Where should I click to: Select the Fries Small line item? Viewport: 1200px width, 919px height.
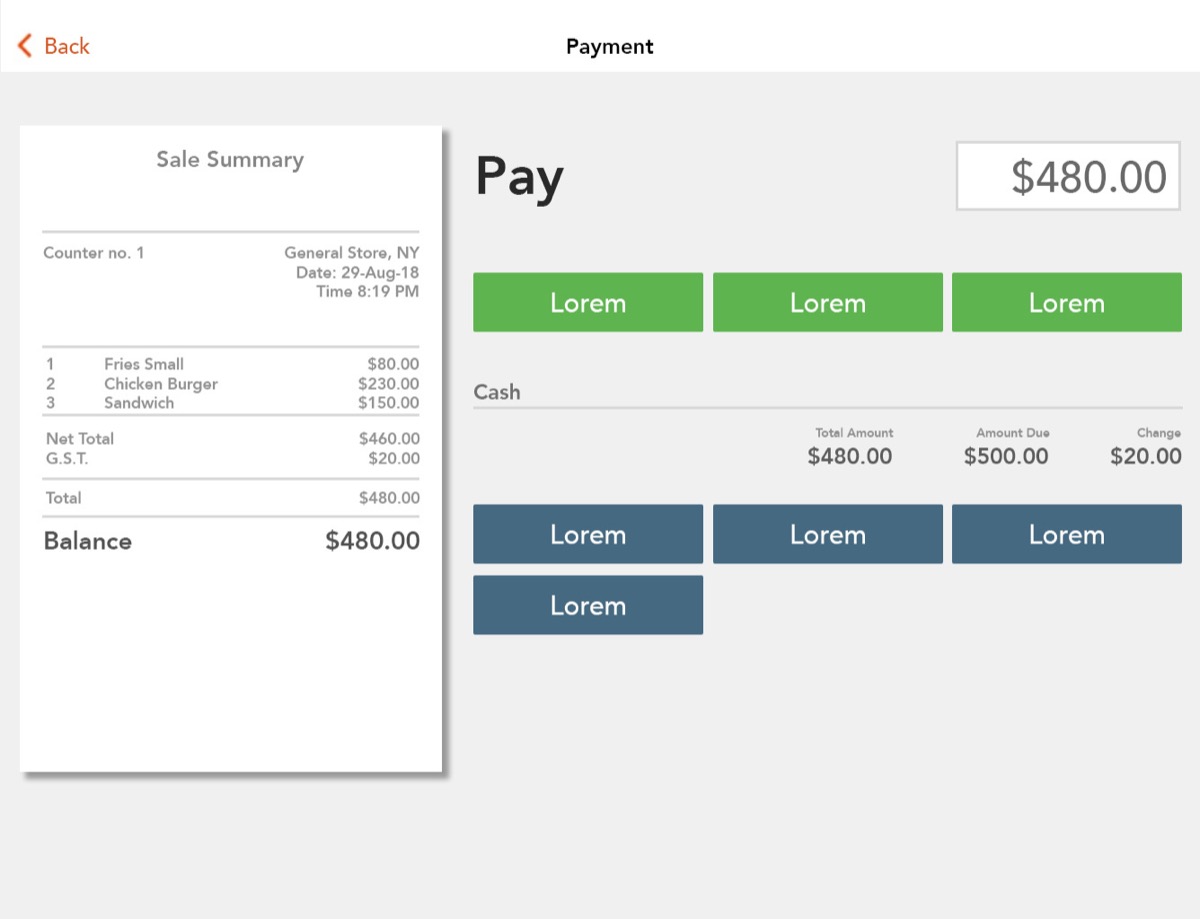232,364
